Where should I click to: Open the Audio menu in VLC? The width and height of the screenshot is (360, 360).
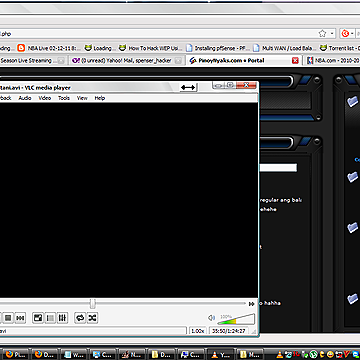point(25,98)
